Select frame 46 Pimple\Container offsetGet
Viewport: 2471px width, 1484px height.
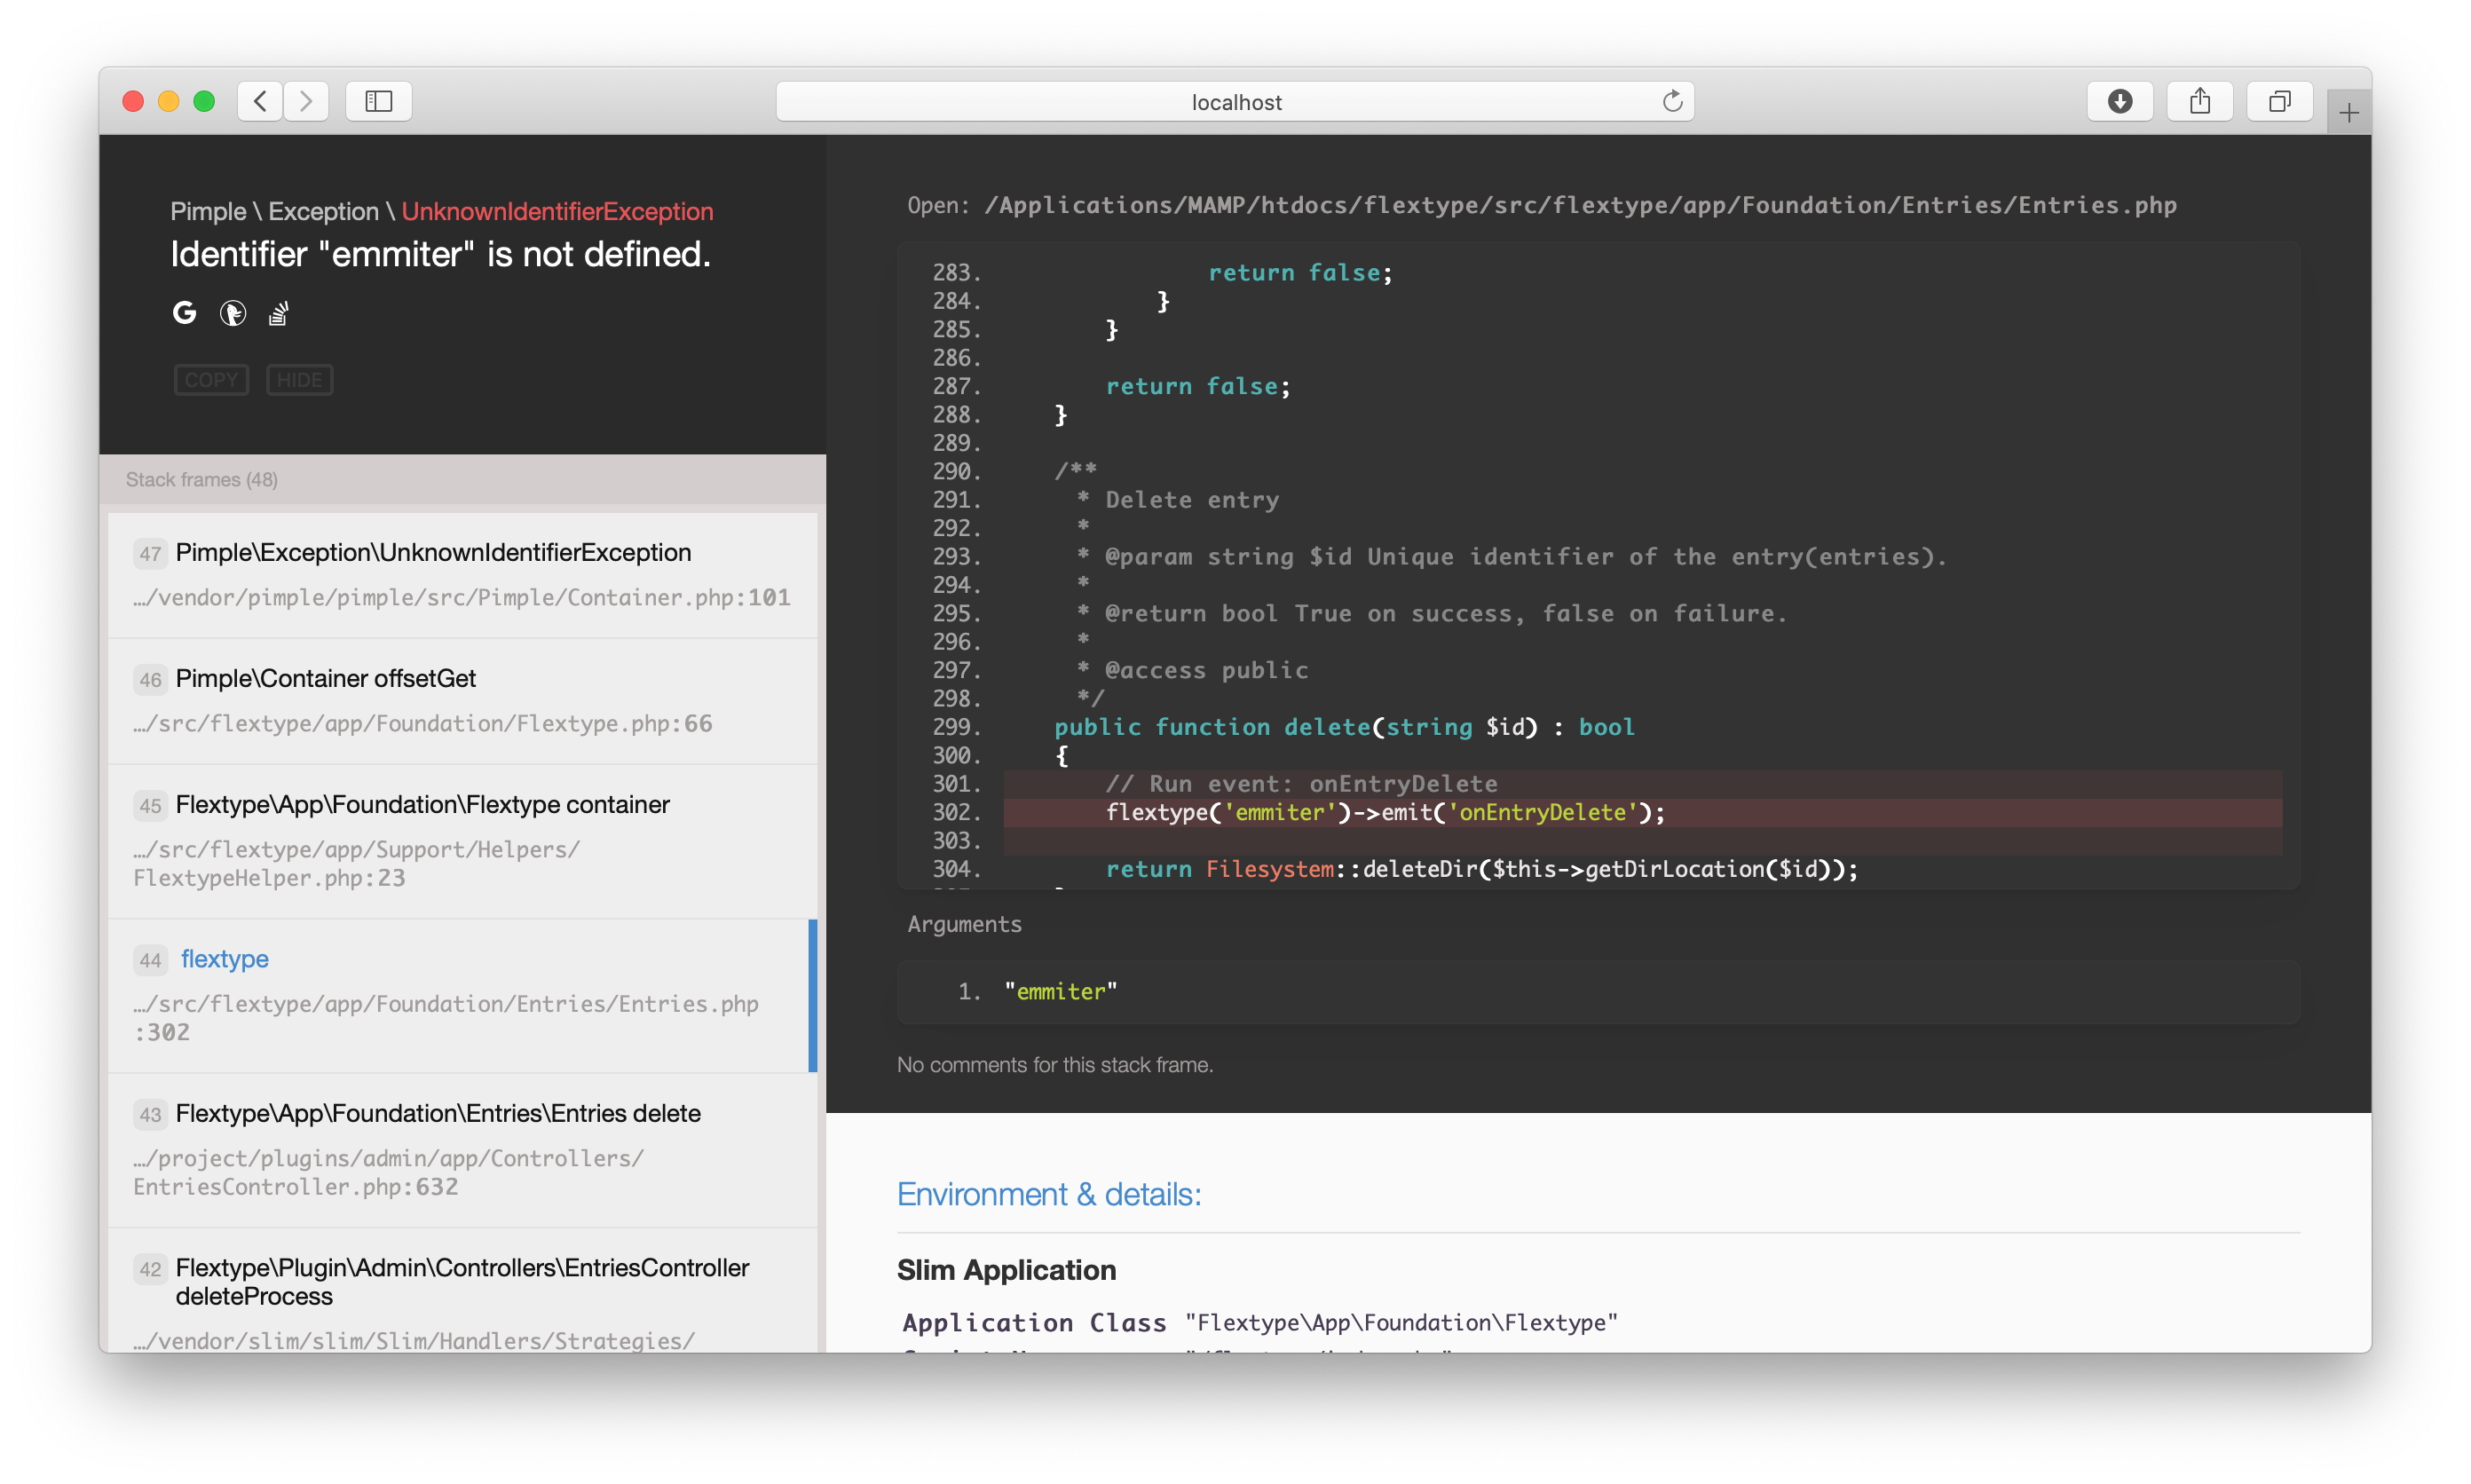pos(325,678)
